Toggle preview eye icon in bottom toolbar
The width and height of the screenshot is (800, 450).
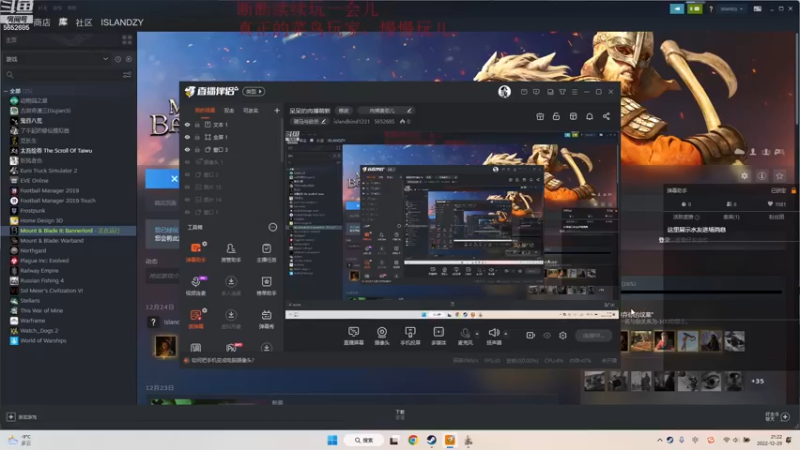(x=547, y=335)
